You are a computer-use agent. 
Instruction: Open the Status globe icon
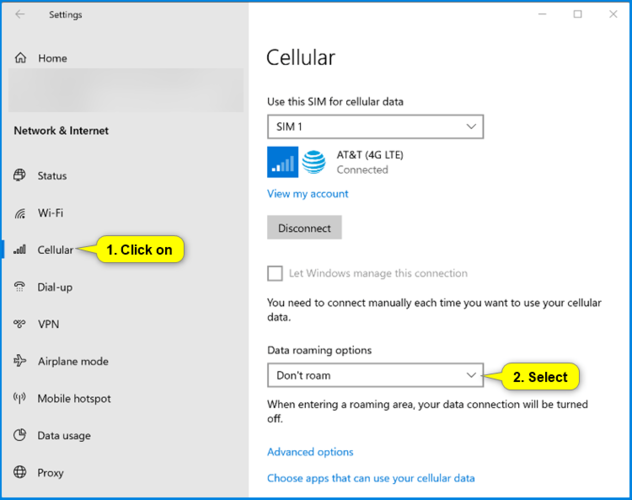pos(20,175)
